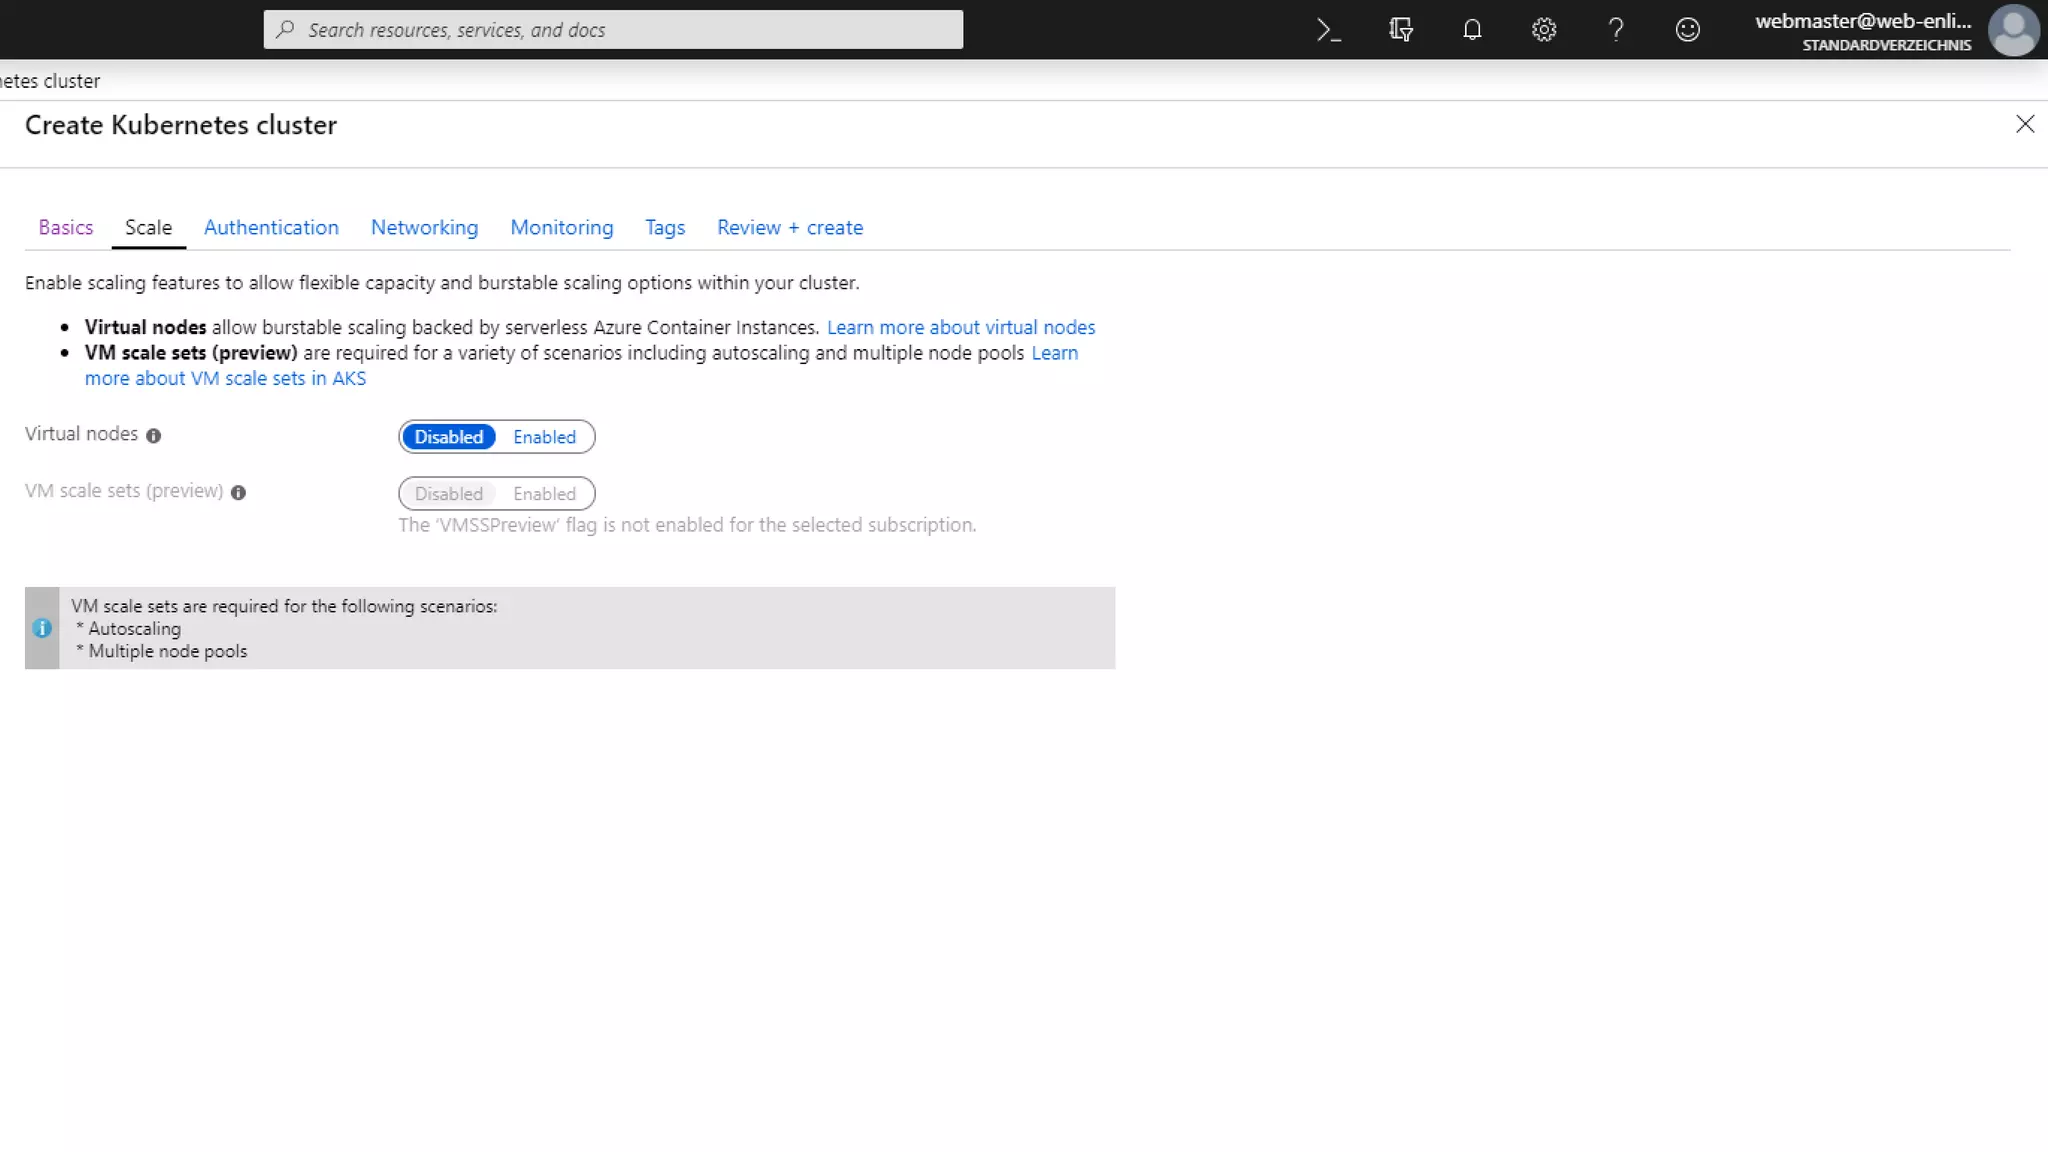The width and height of the screenshot is (2048, 1152).
Task: Close the Create Kubernetes cluster blade
Action: pyautogui.click(x=2024, y=124)
